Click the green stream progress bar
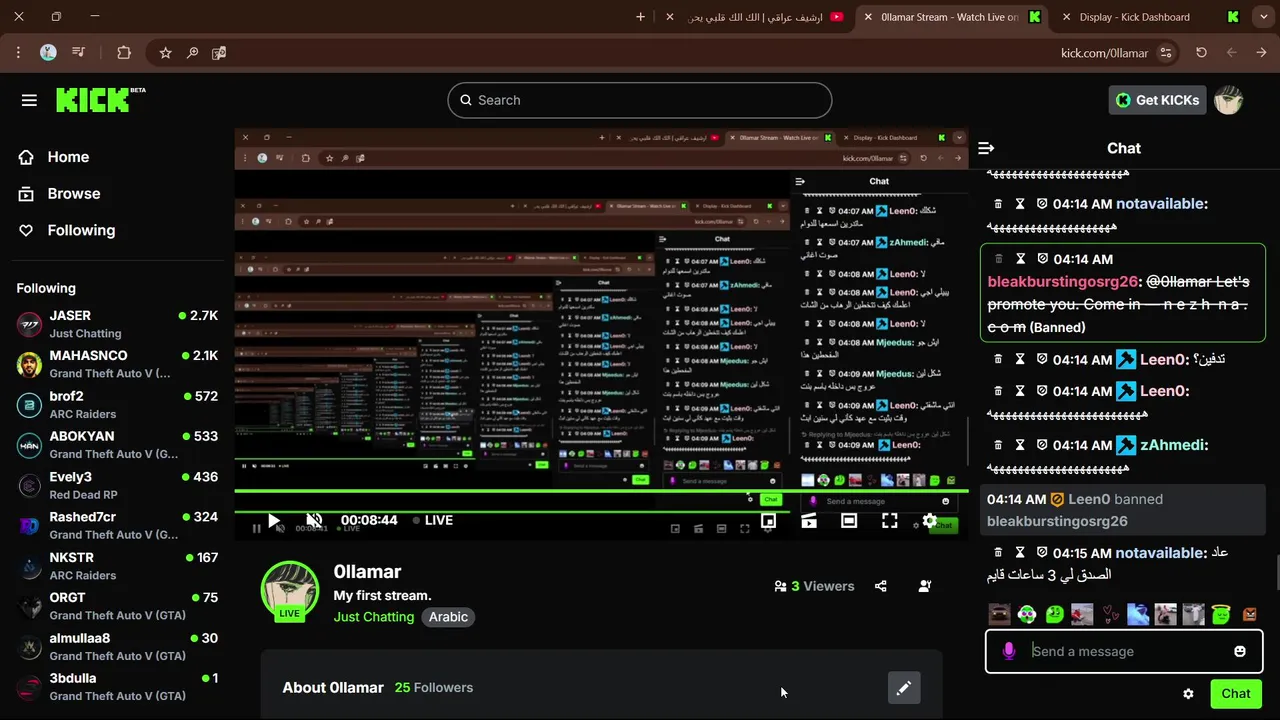The width and height of the screenshot is (1280, 720). (601, 491)
